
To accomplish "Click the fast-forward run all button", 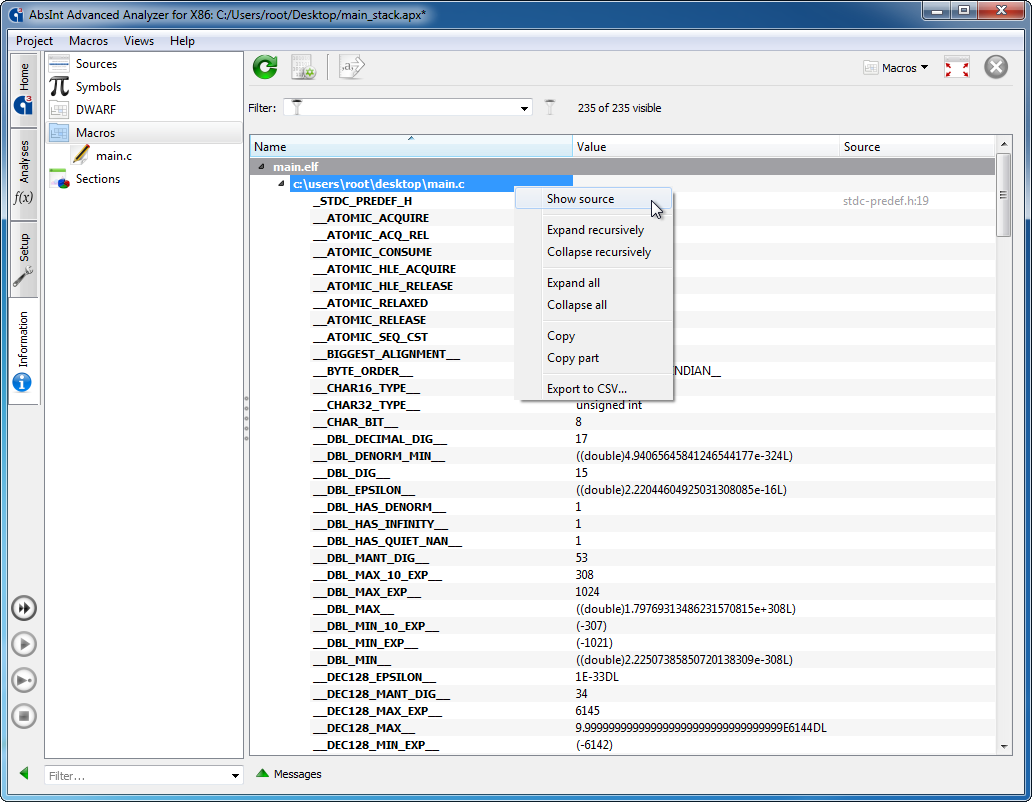I will pyautogui.click(x=24, y=608).
